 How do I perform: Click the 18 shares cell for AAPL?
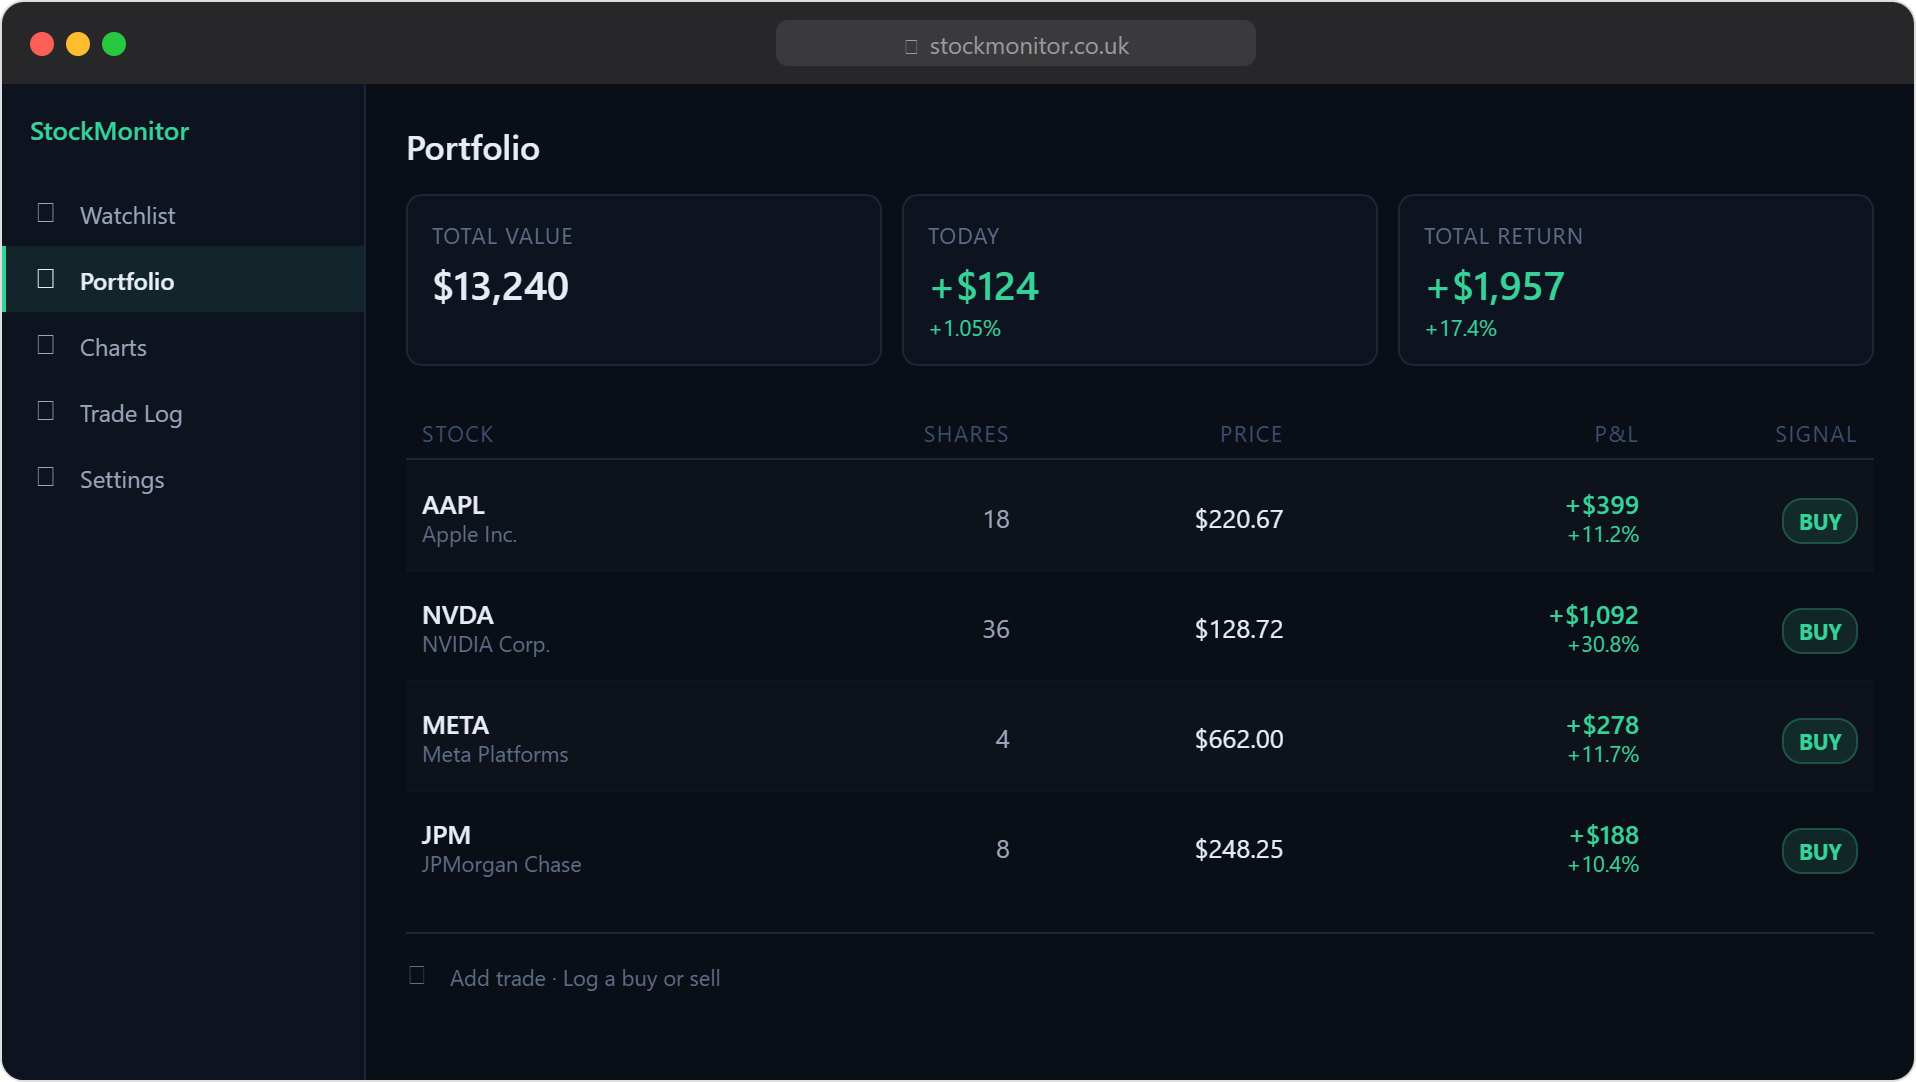pos(996,519)
